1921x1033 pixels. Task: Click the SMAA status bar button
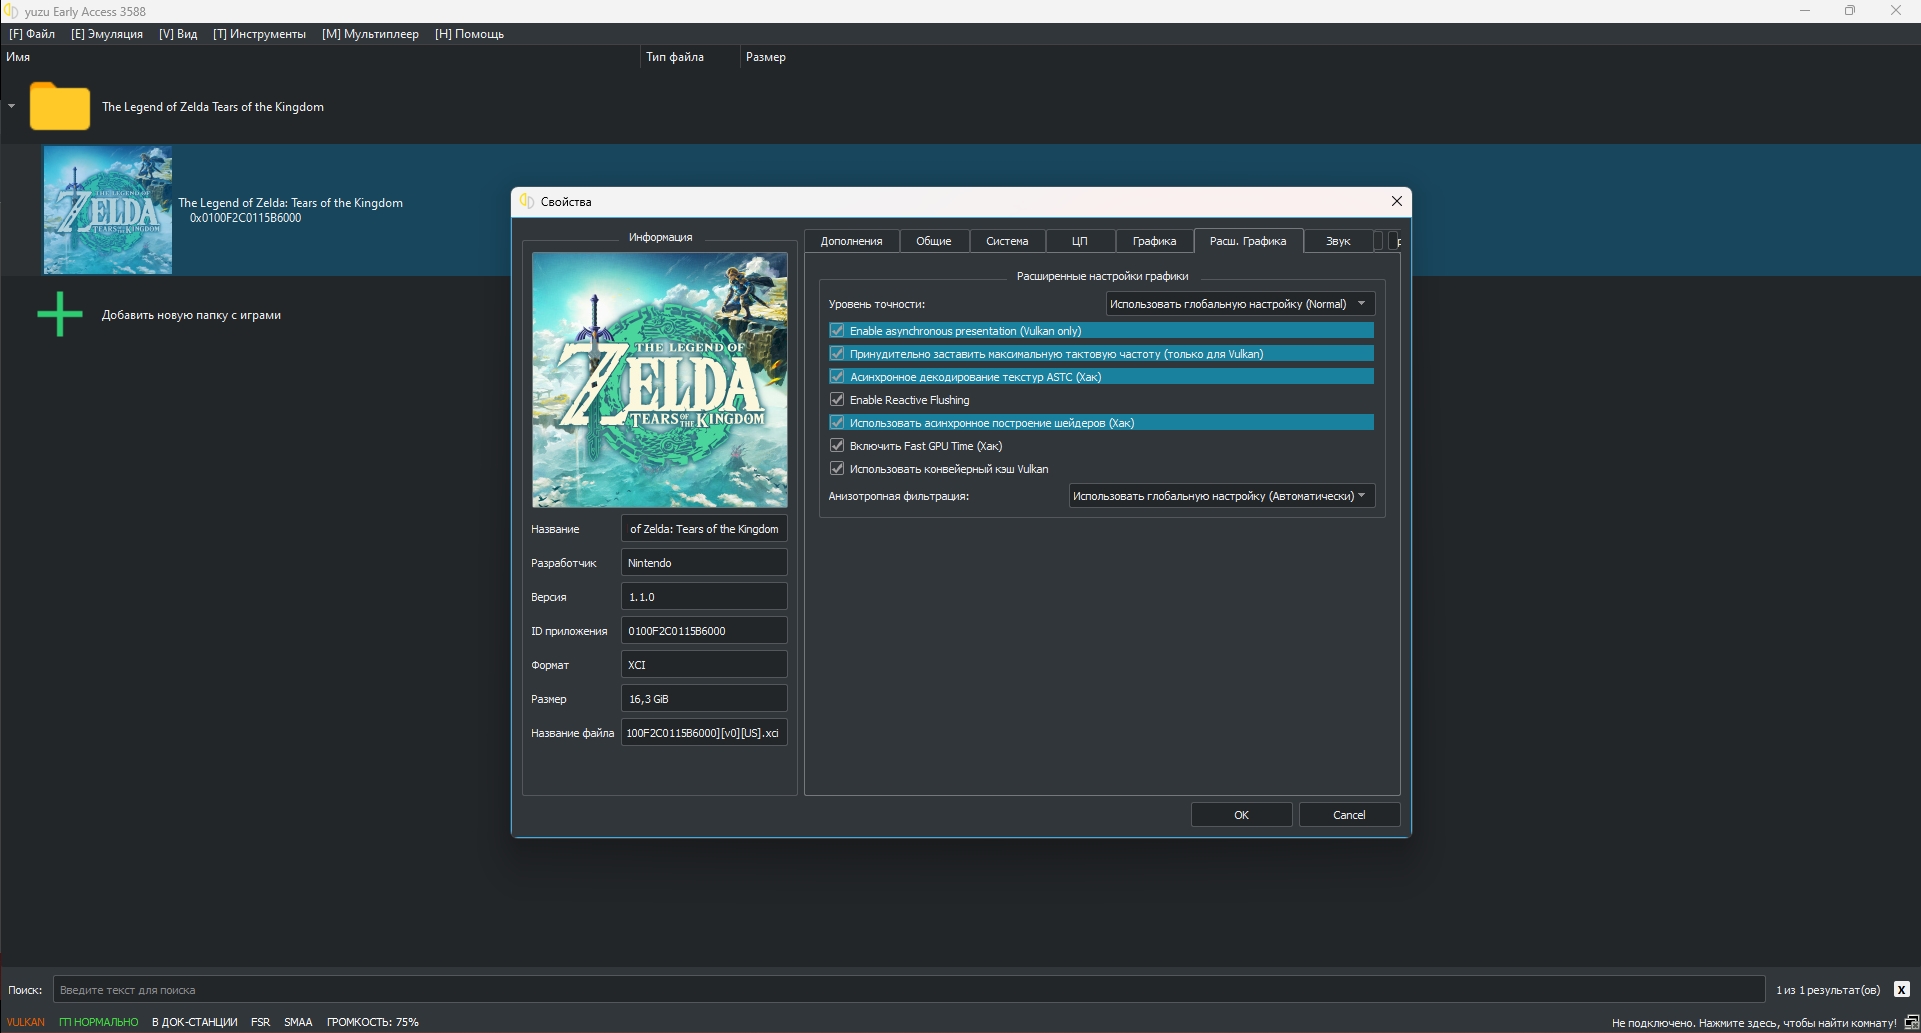pyautogui.click(x=298, y=1022)
